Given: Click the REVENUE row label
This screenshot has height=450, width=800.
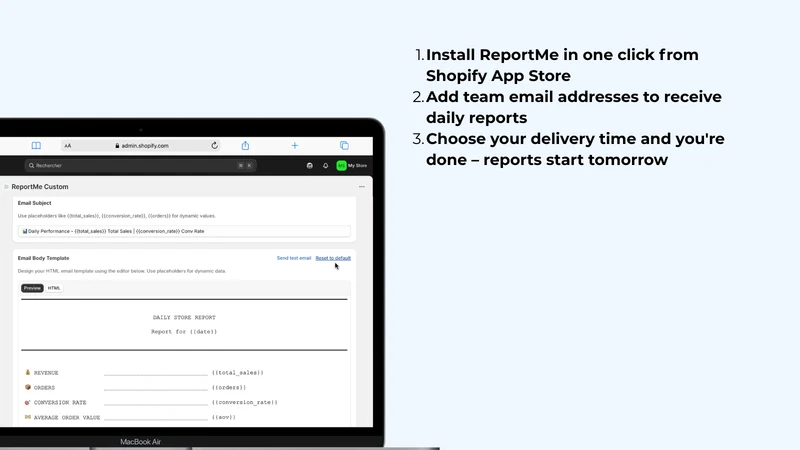Looking at the screenshot, I should 46,373.
